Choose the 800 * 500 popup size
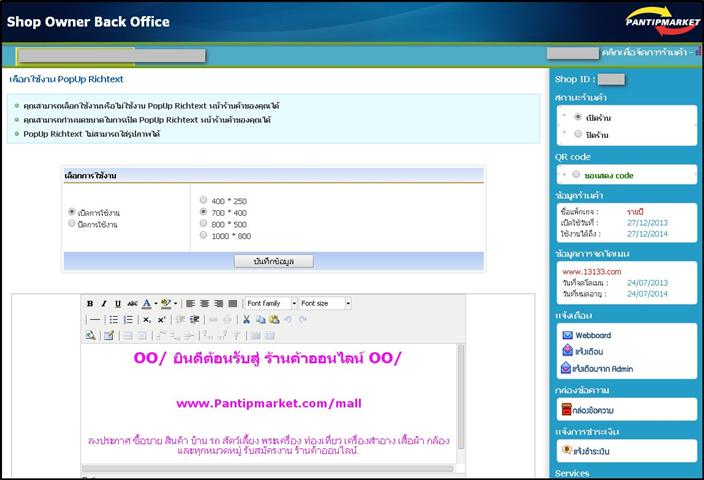 point(203,223)
